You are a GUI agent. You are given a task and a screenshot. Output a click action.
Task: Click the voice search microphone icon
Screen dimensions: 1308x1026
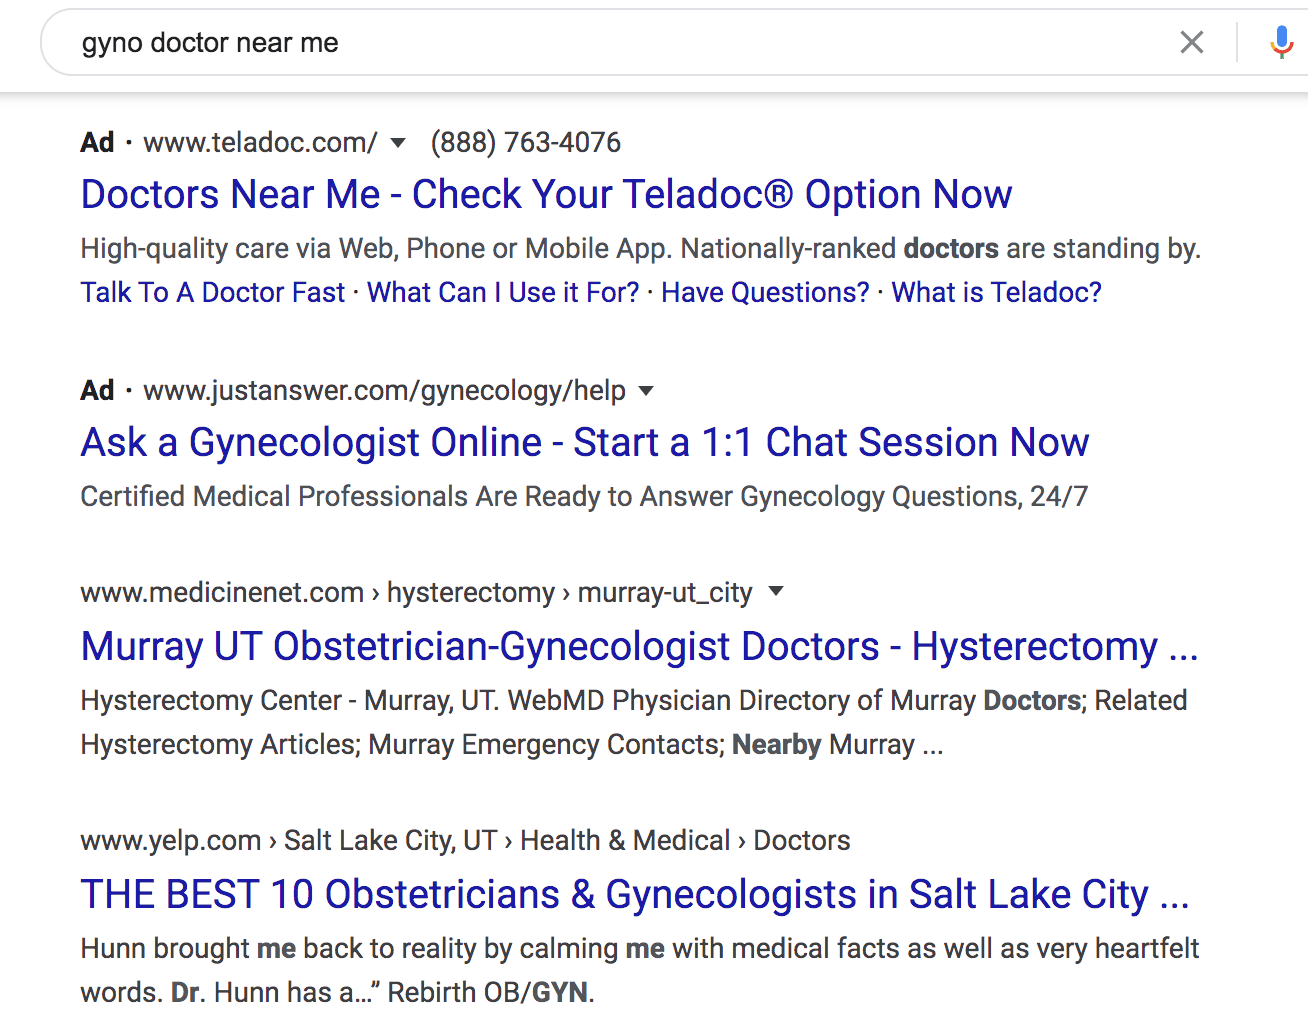point(1281,42)
